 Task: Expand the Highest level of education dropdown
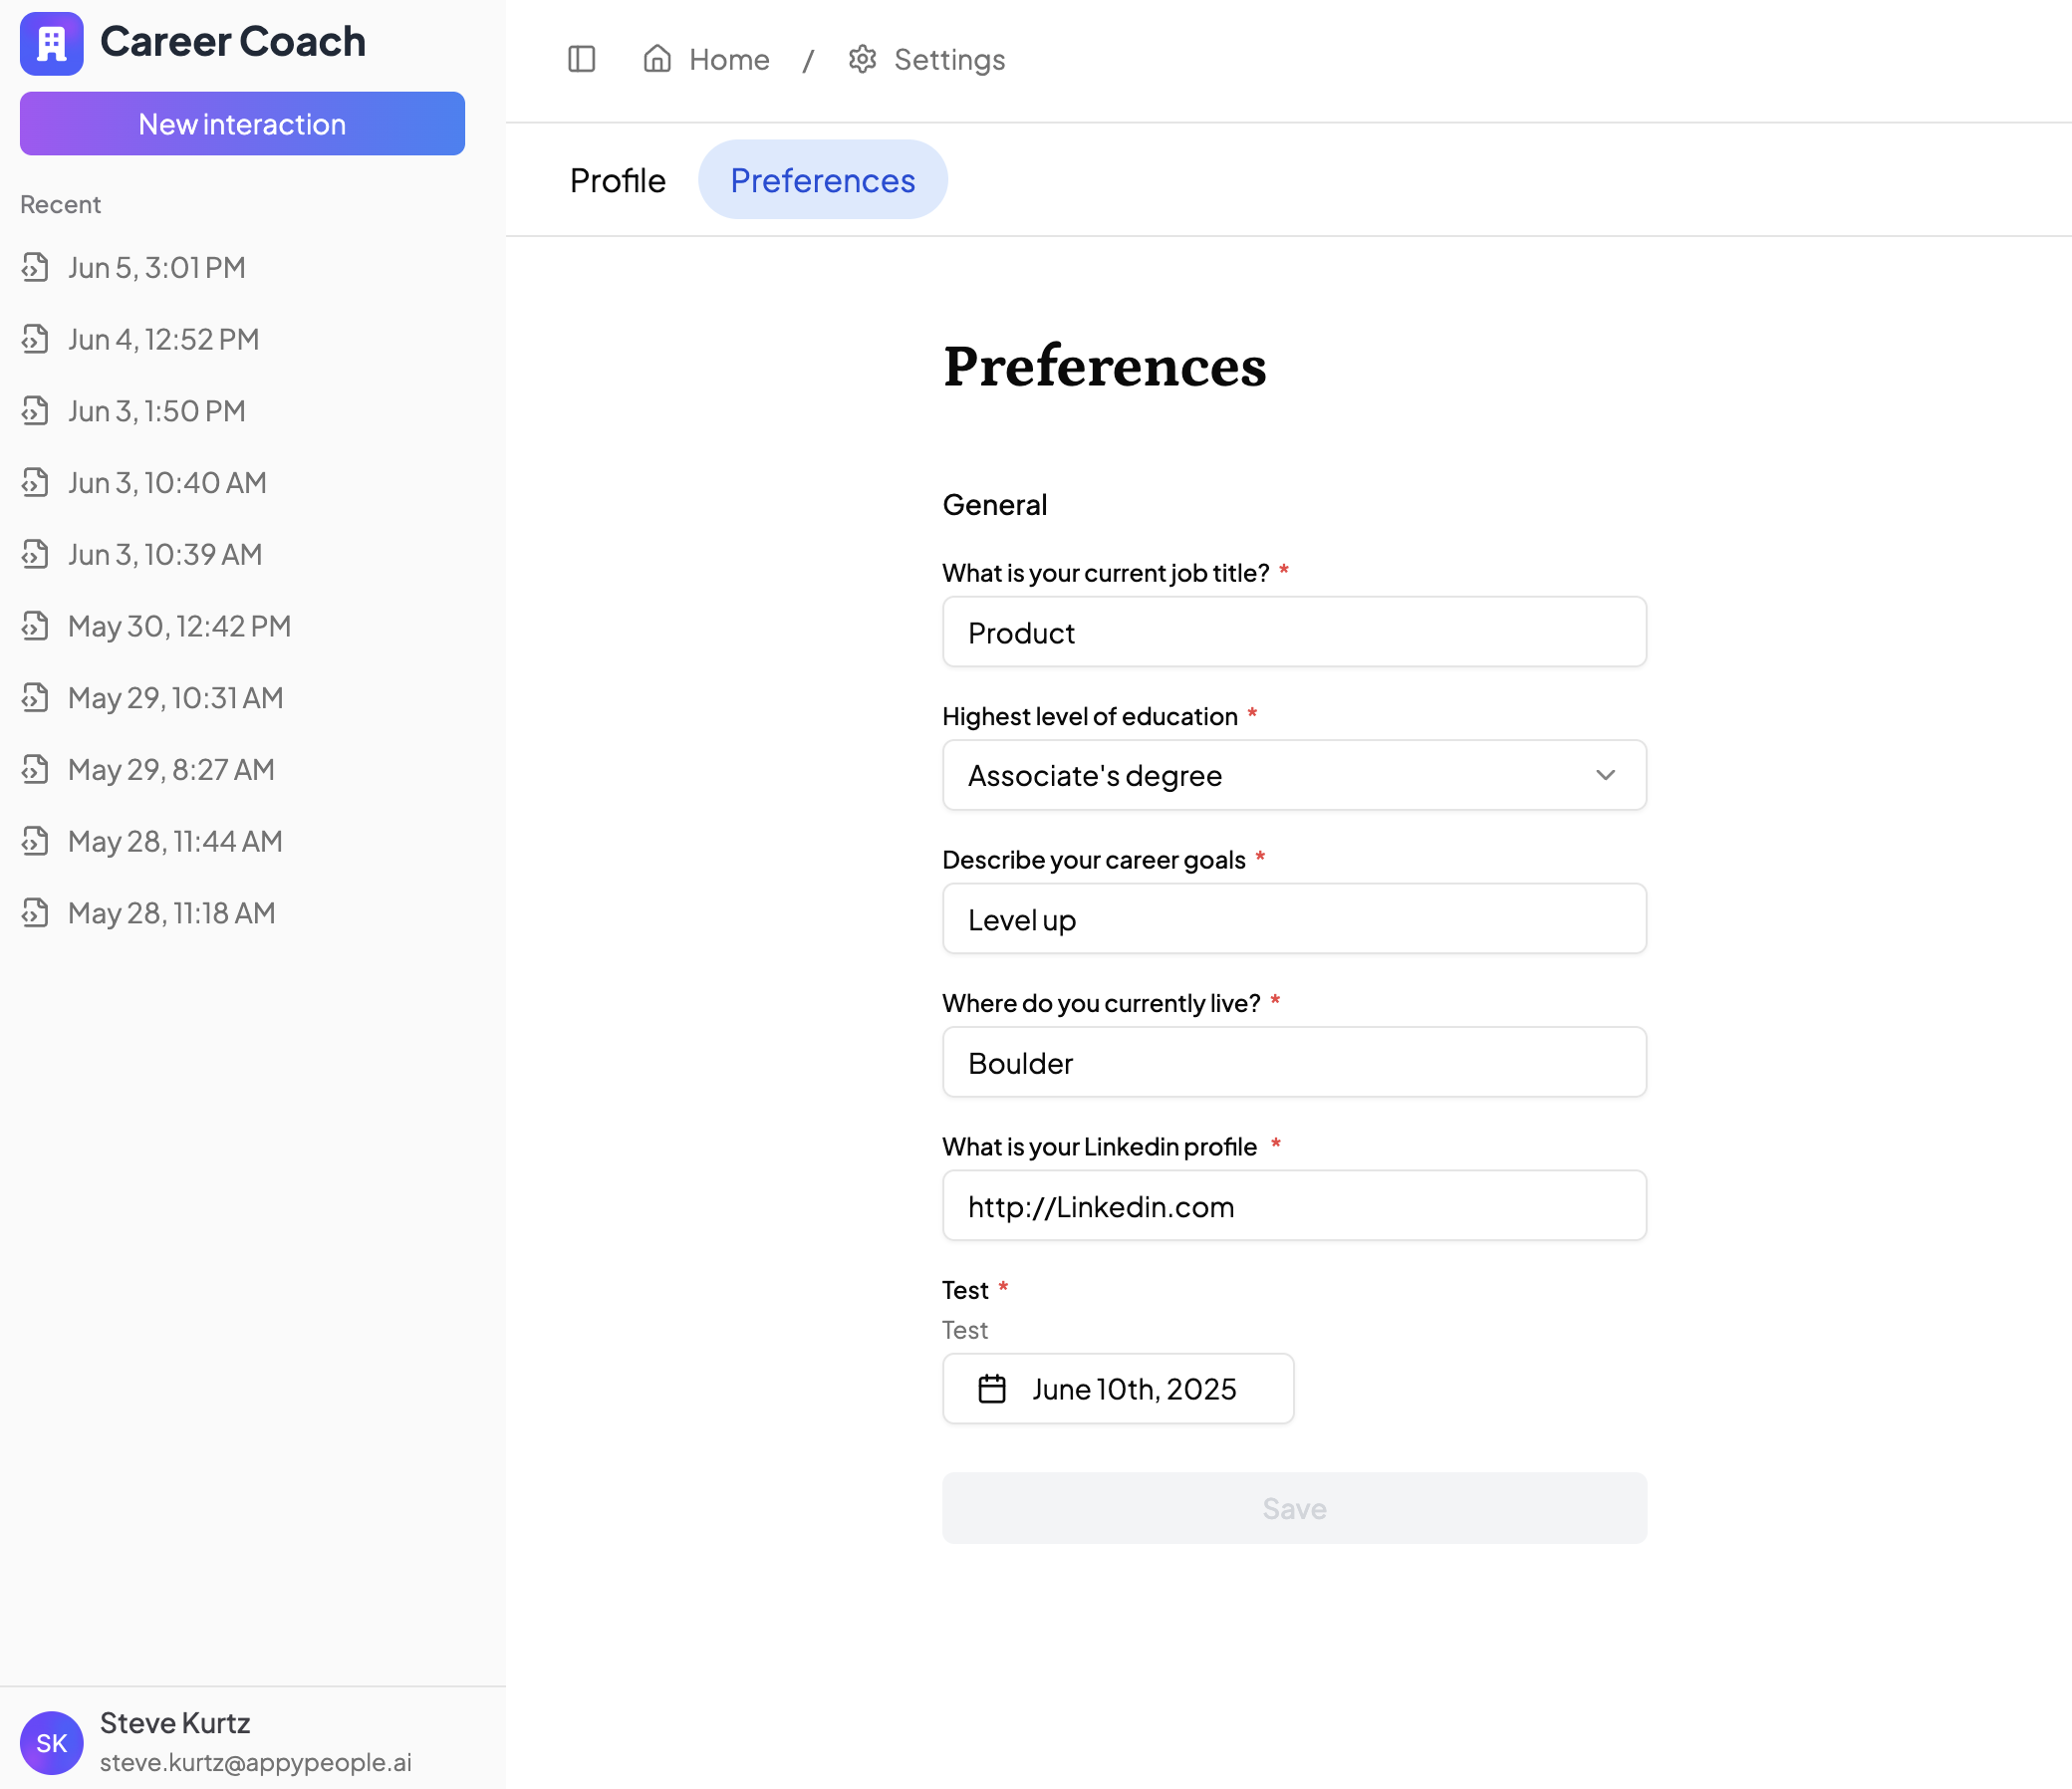coord(1292,775)
